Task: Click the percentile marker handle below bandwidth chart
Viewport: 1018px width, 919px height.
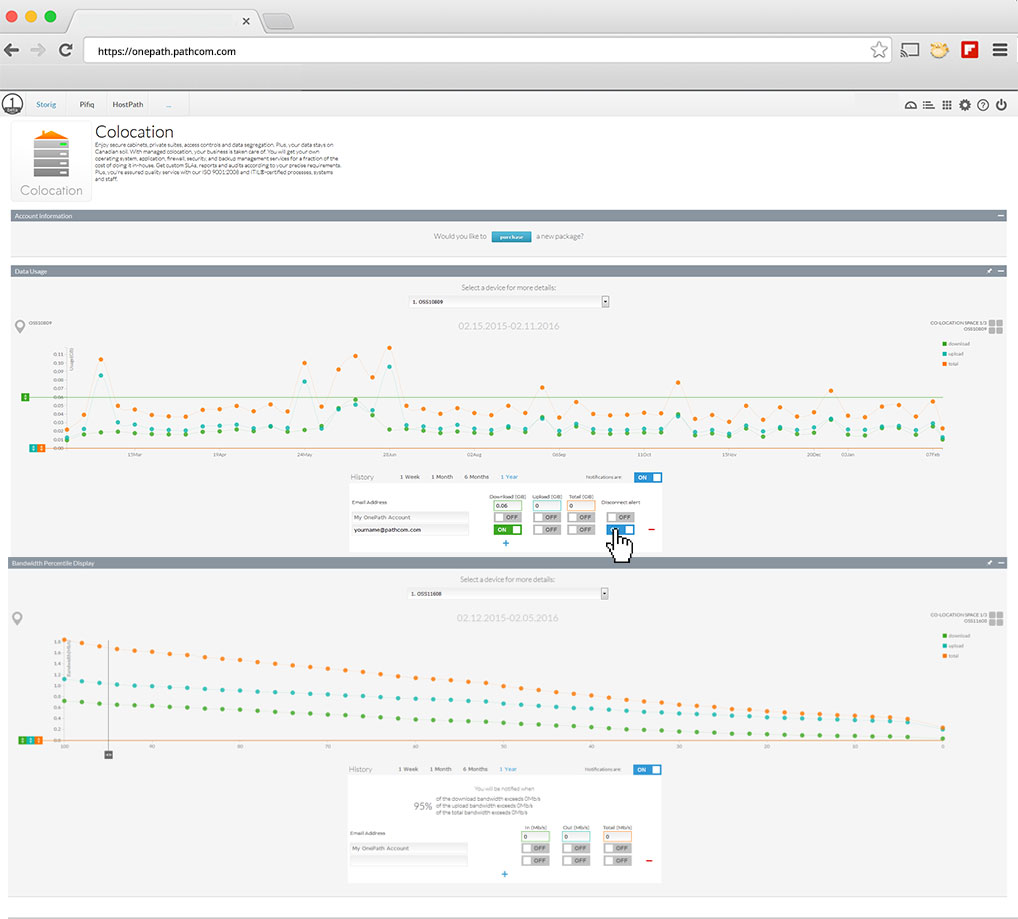Action: [x=108, y=755]
